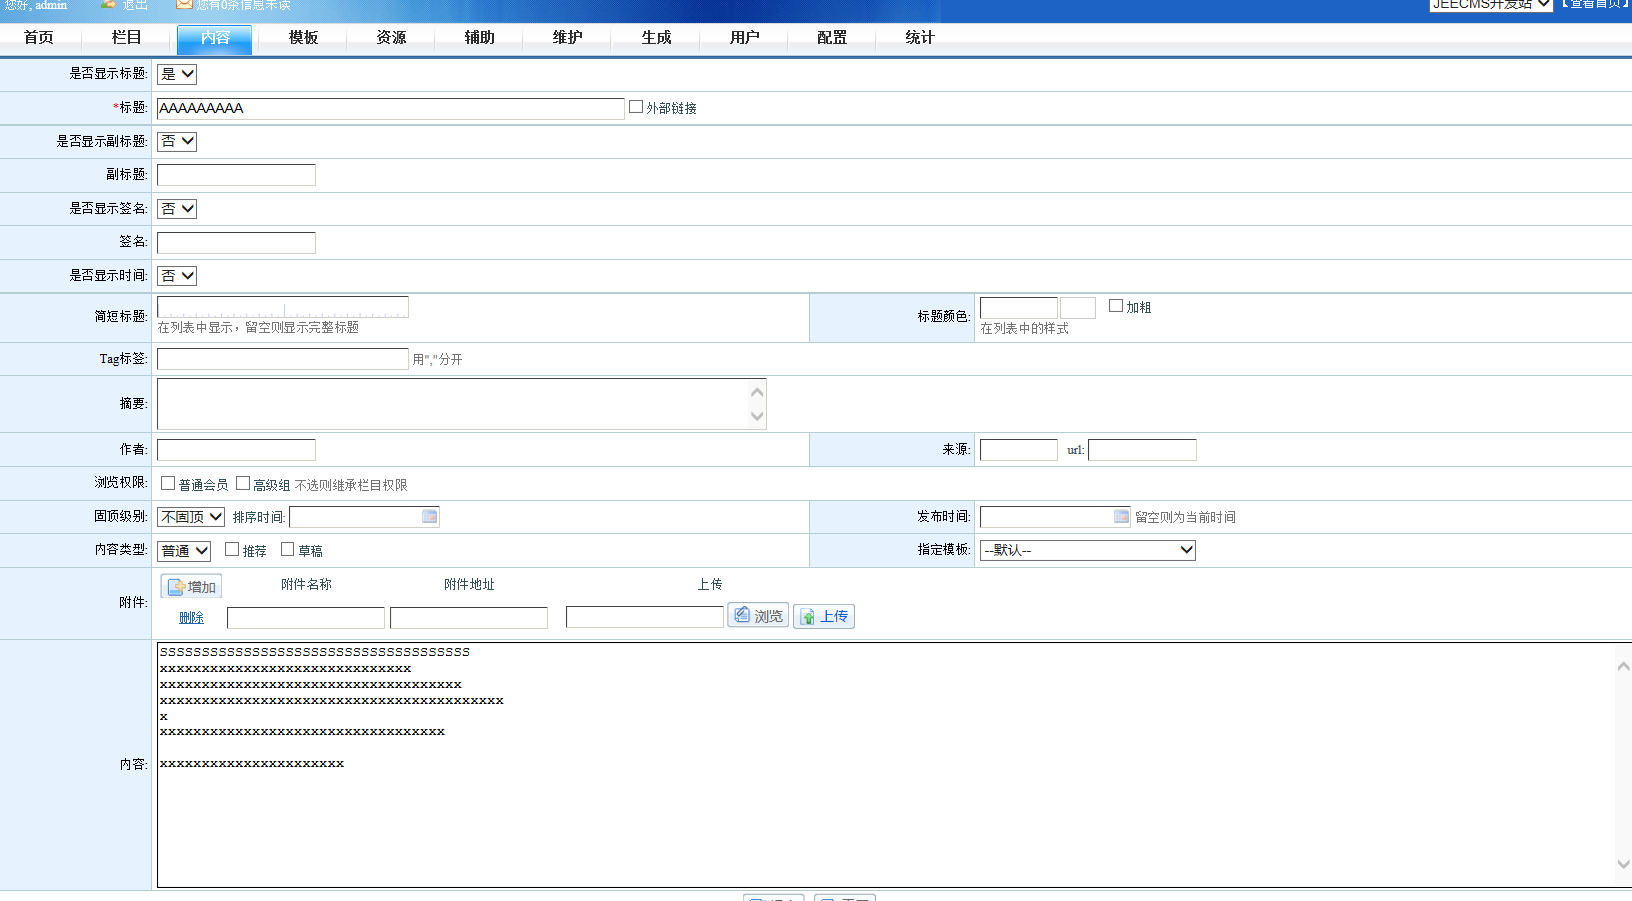The width and height of the screenshot is (1632, 901).
Task: Open the 配置 tab
Action: (x=832, y=38)
